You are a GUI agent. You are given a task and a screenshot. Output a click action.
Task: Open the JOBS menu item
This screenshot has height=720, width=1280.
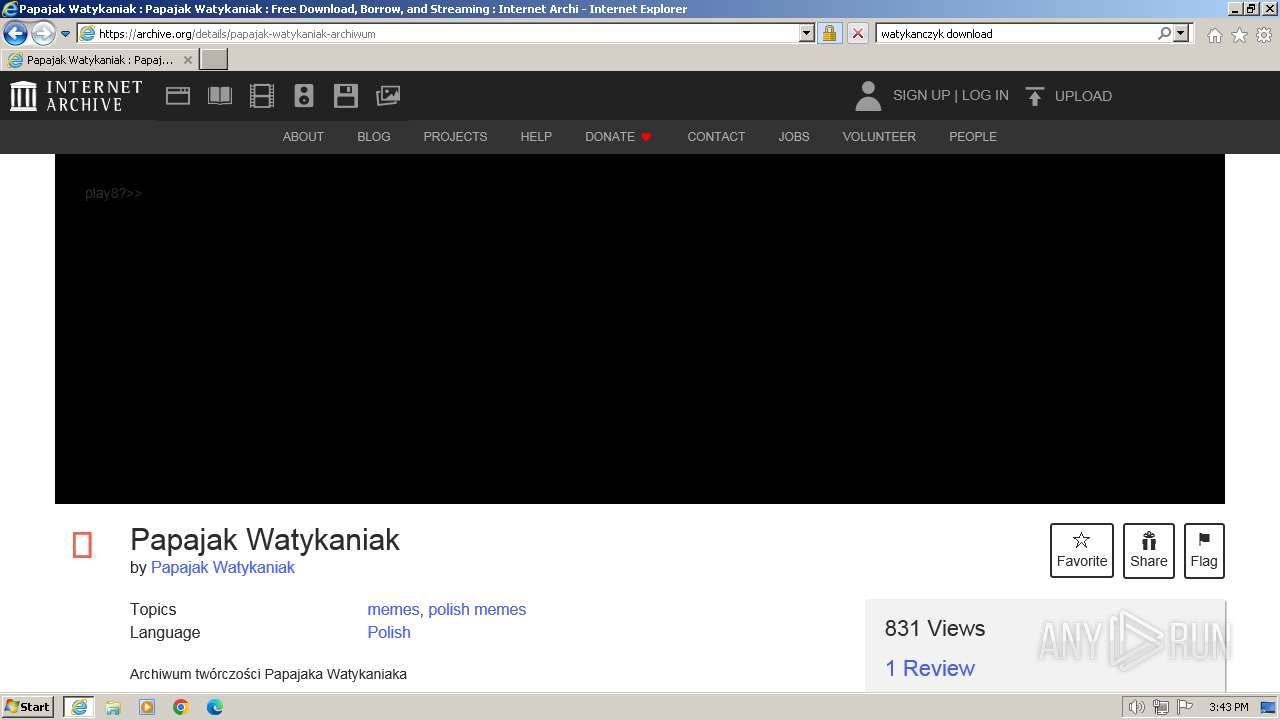pos(794,137)
